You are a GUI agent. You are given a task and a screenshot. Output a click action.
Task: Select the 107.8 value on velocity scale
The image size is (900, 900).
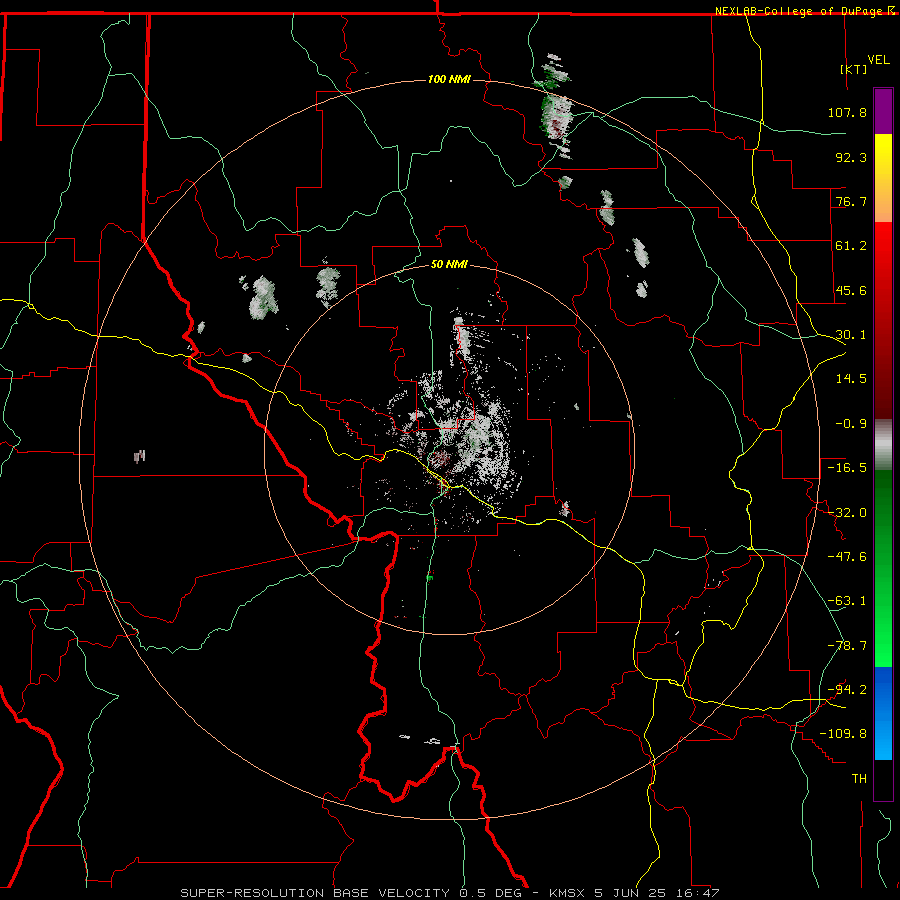pos(847,112)
